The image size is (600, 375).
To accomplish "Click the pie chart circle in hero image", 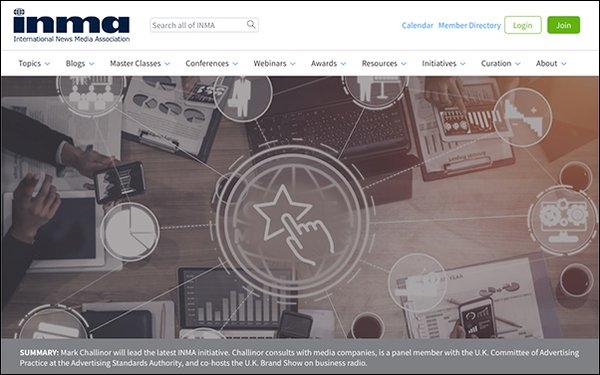I will (130, 232).
